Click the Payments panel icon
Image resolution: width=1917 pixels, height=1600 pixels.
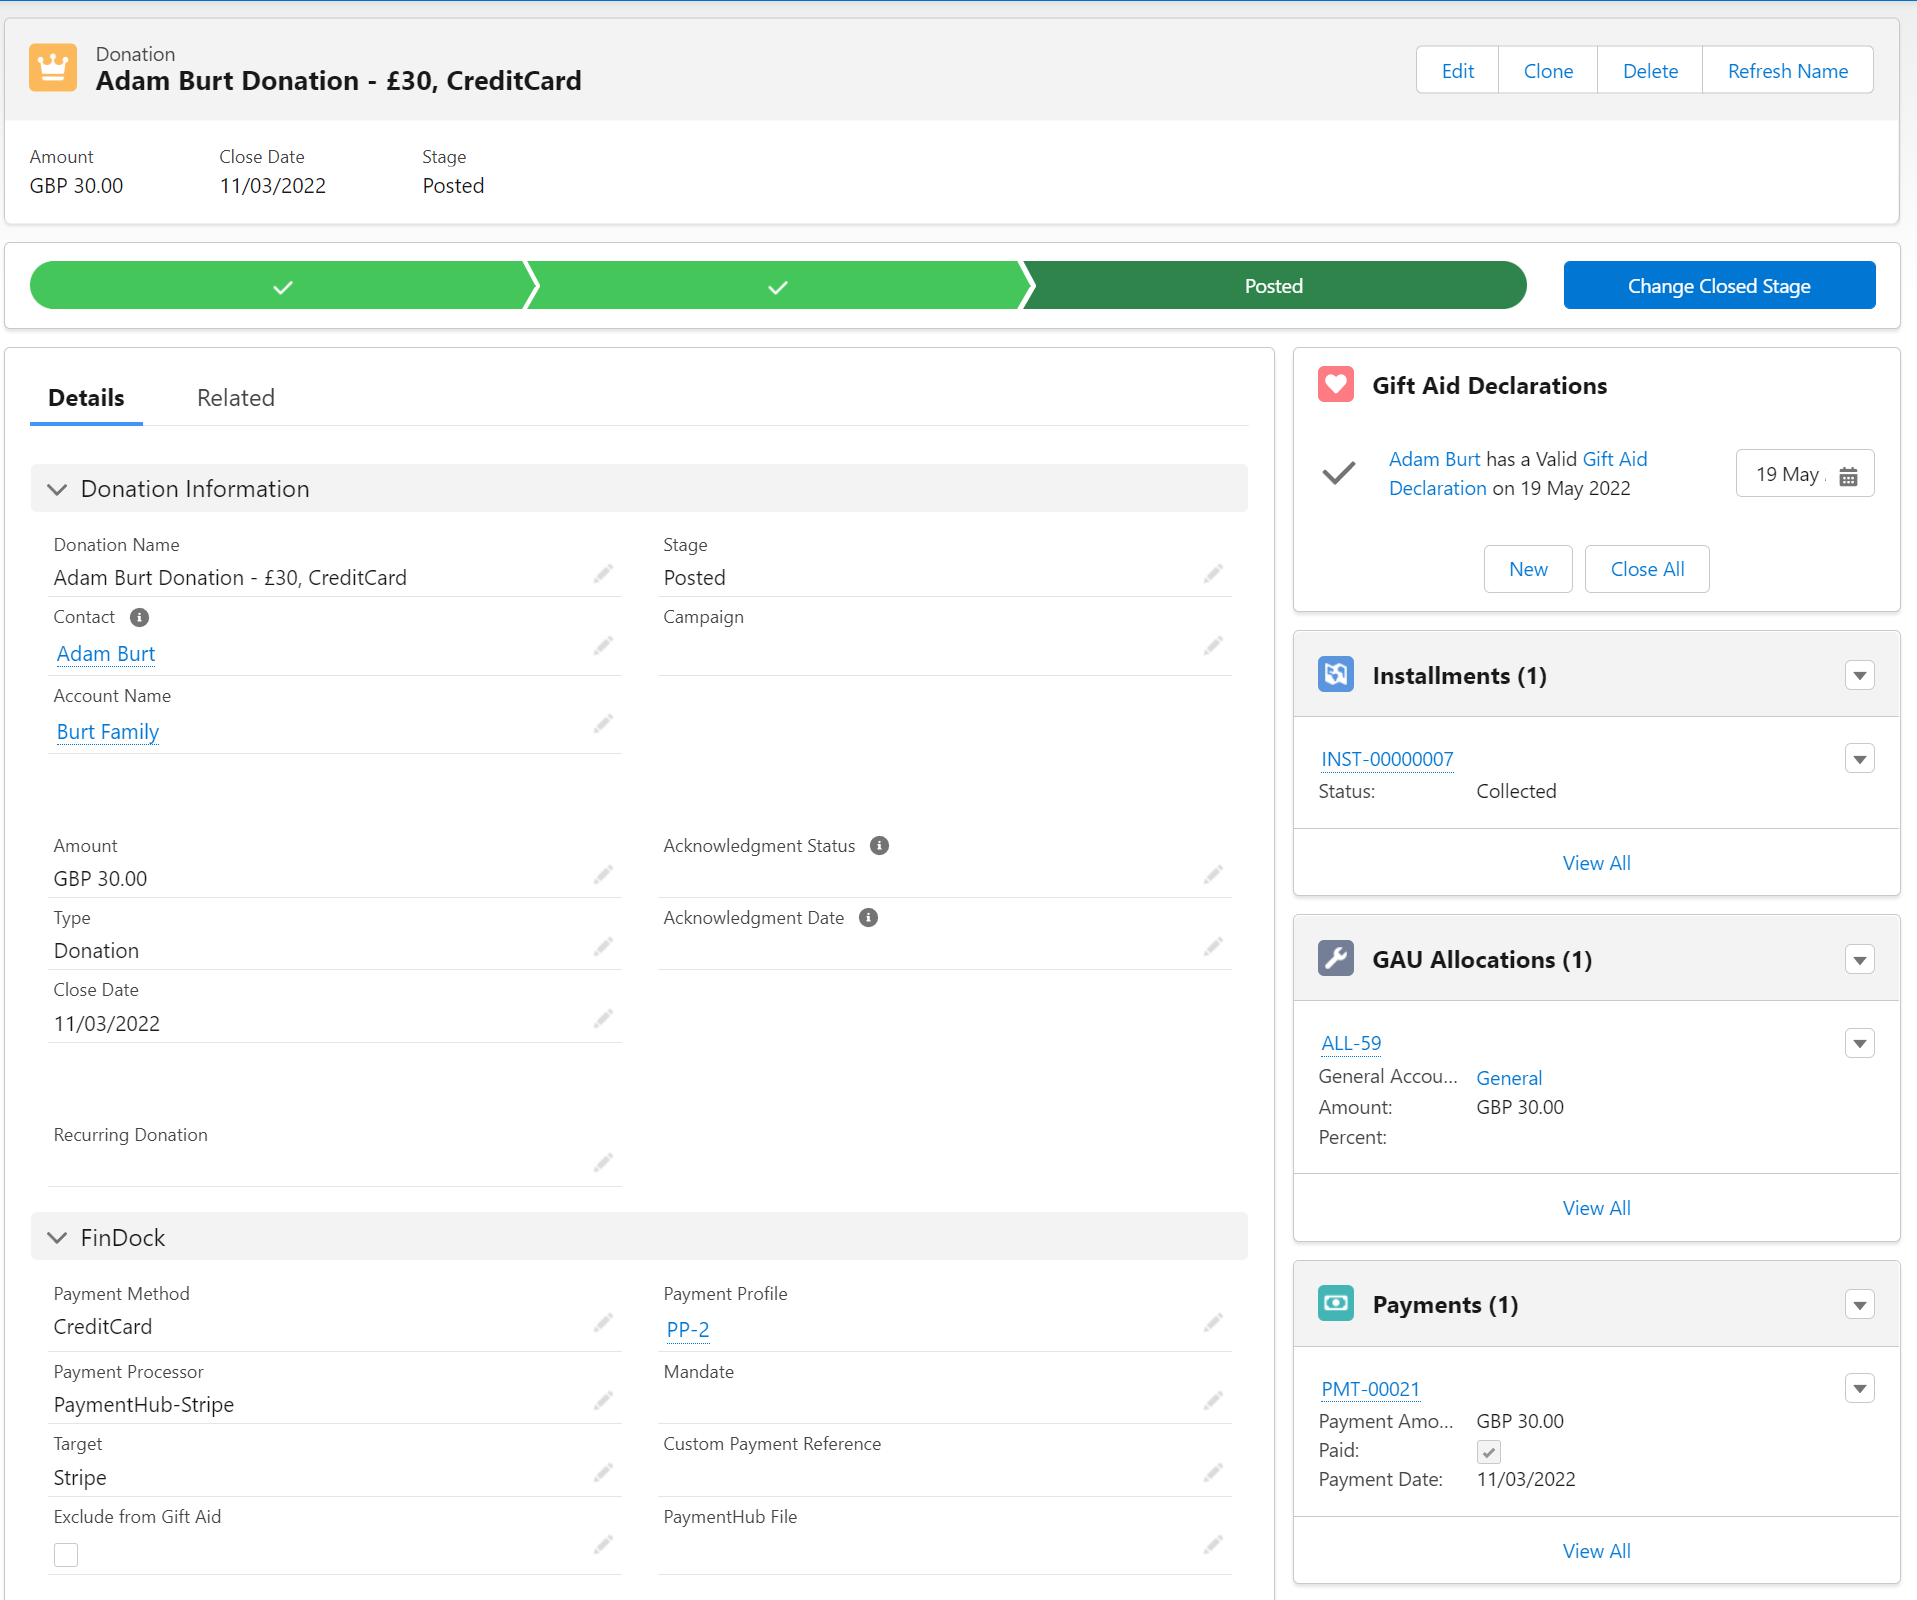tap(1335, 1304)
